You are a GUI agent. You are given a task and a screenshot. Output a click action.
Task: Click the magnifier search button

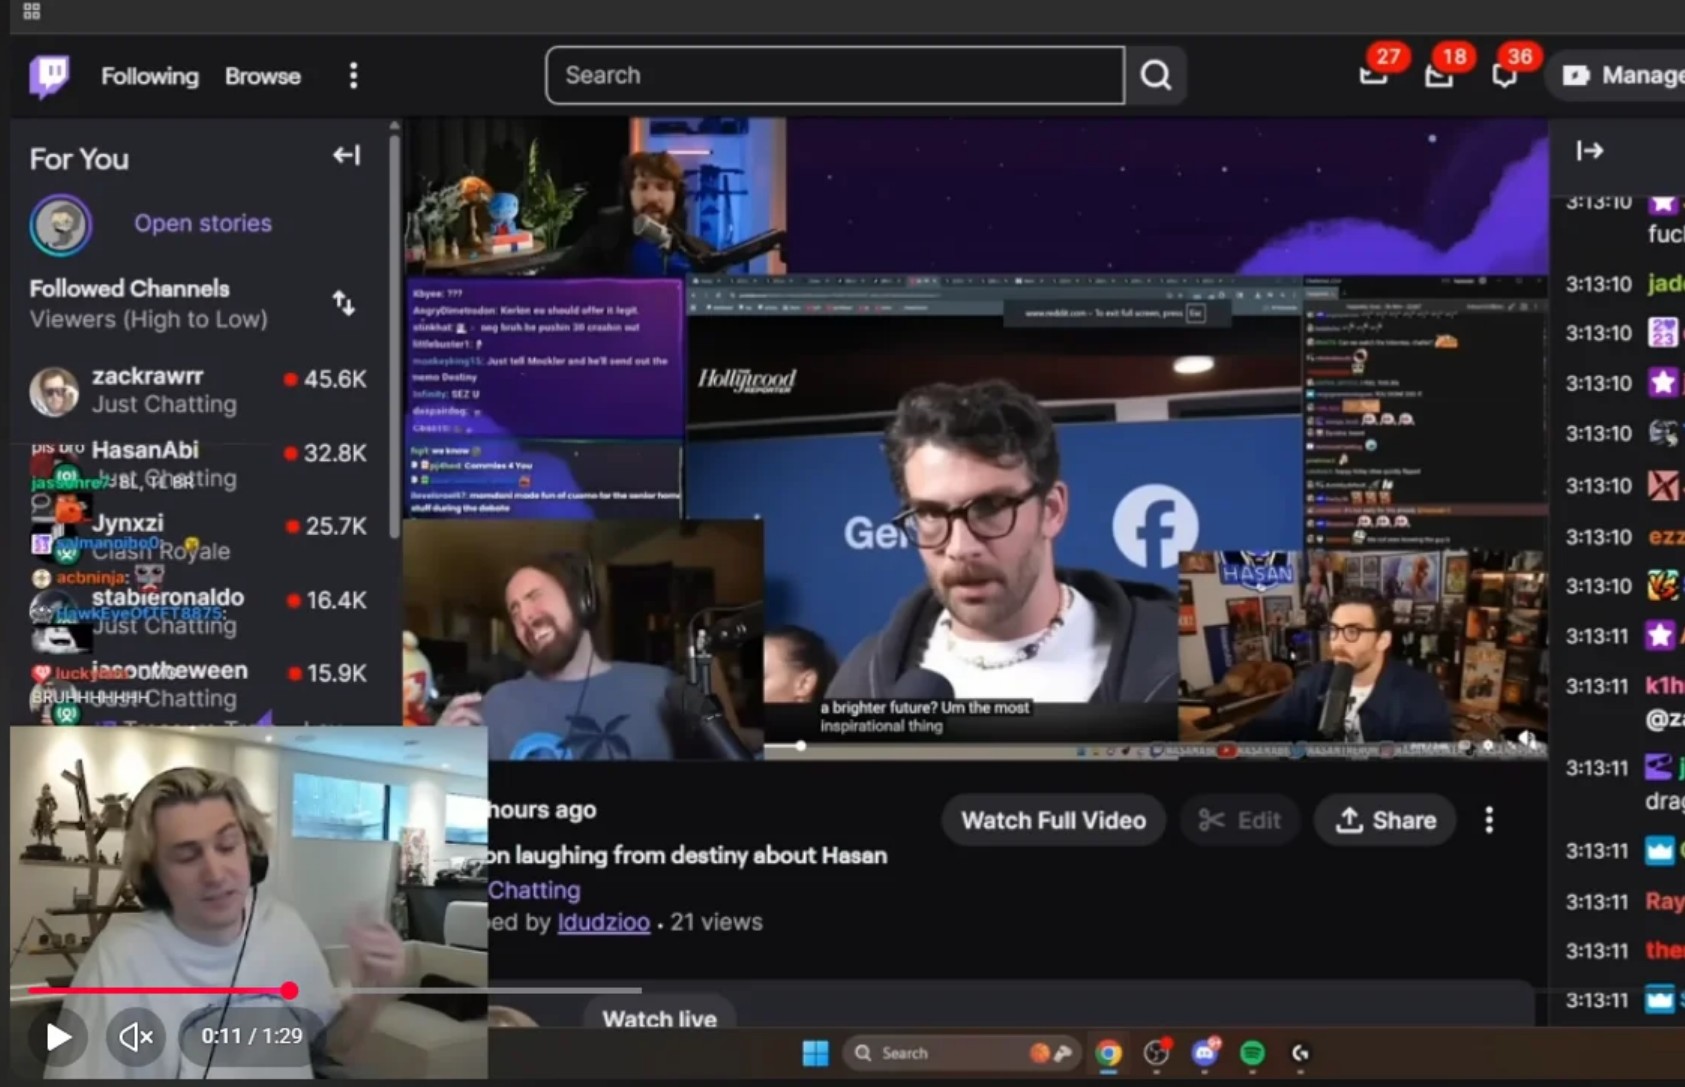click(x=1156, y=75)
